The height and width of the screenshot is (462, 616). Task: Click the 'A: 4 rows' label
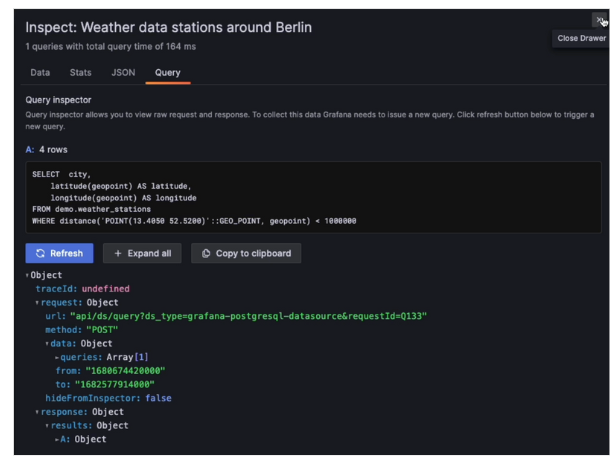(x=46, y=150)
